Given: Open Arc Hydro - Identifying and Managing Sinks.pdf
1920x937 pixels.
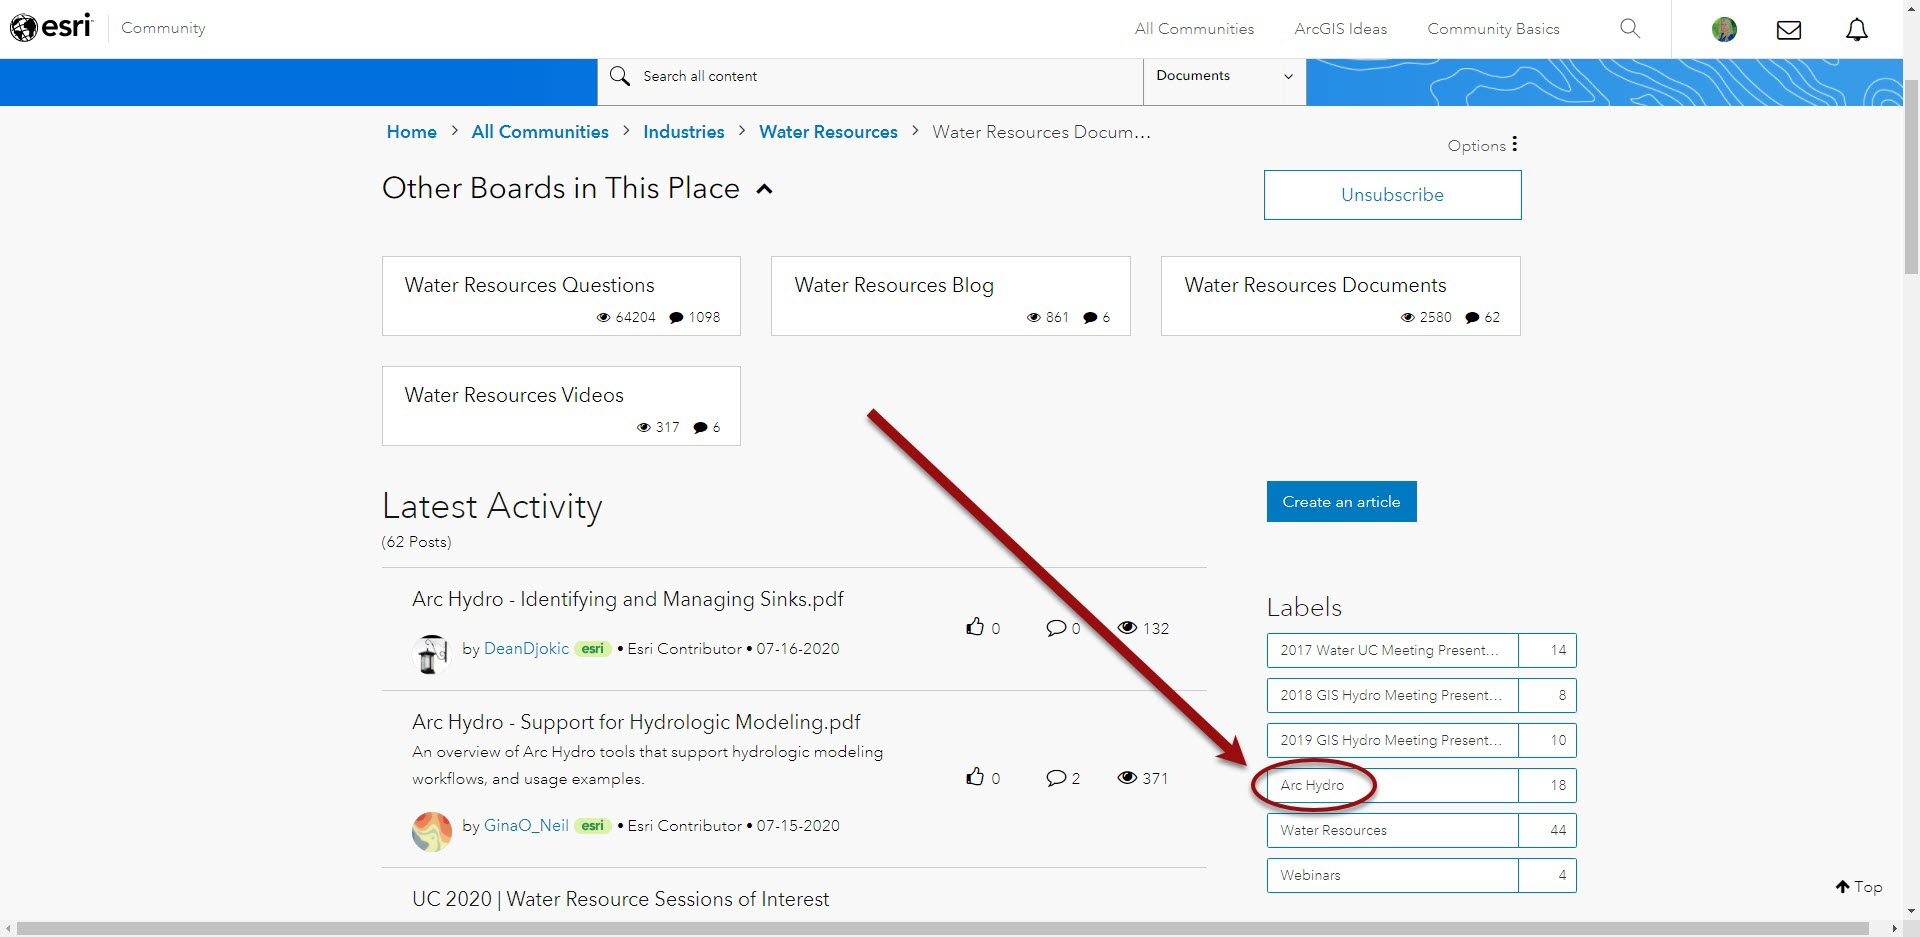Looking at the screenshot, I should (x=628, y=599).
